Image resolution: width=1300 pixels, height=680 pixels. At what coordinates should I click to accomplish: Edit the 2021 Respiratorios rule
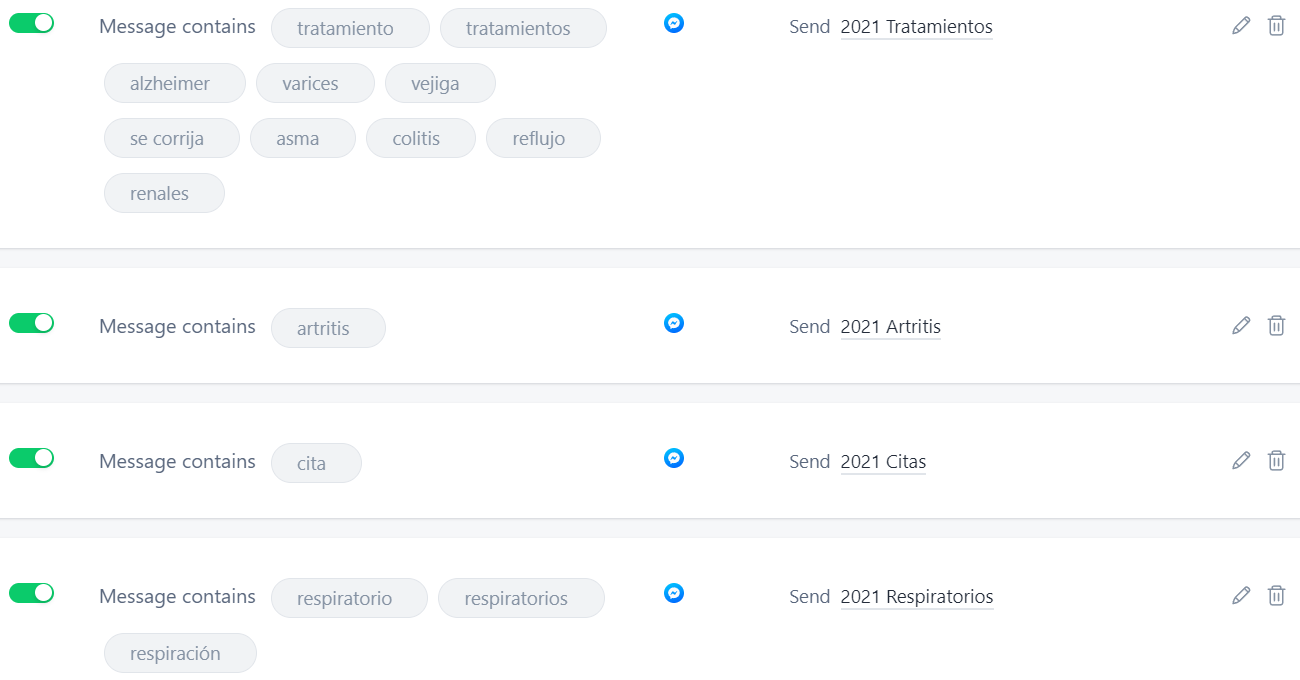(x=1241, y=595)
